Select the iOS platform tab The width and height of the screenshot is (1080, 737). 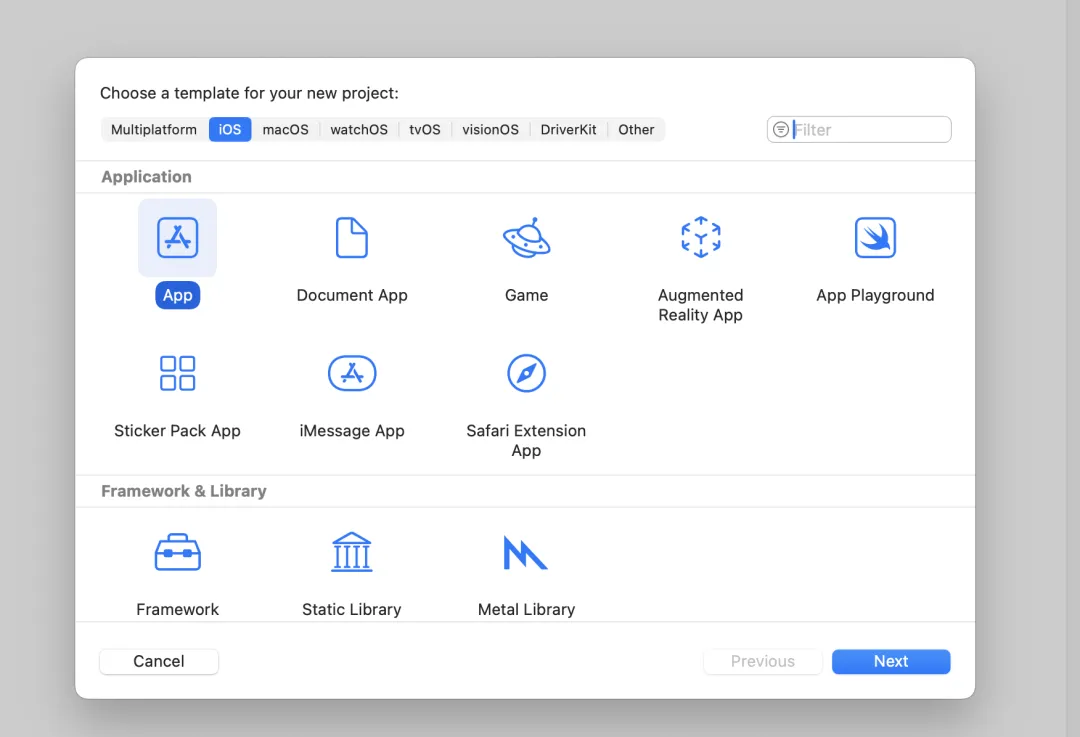pyautogui.click(x=230, y=129)
